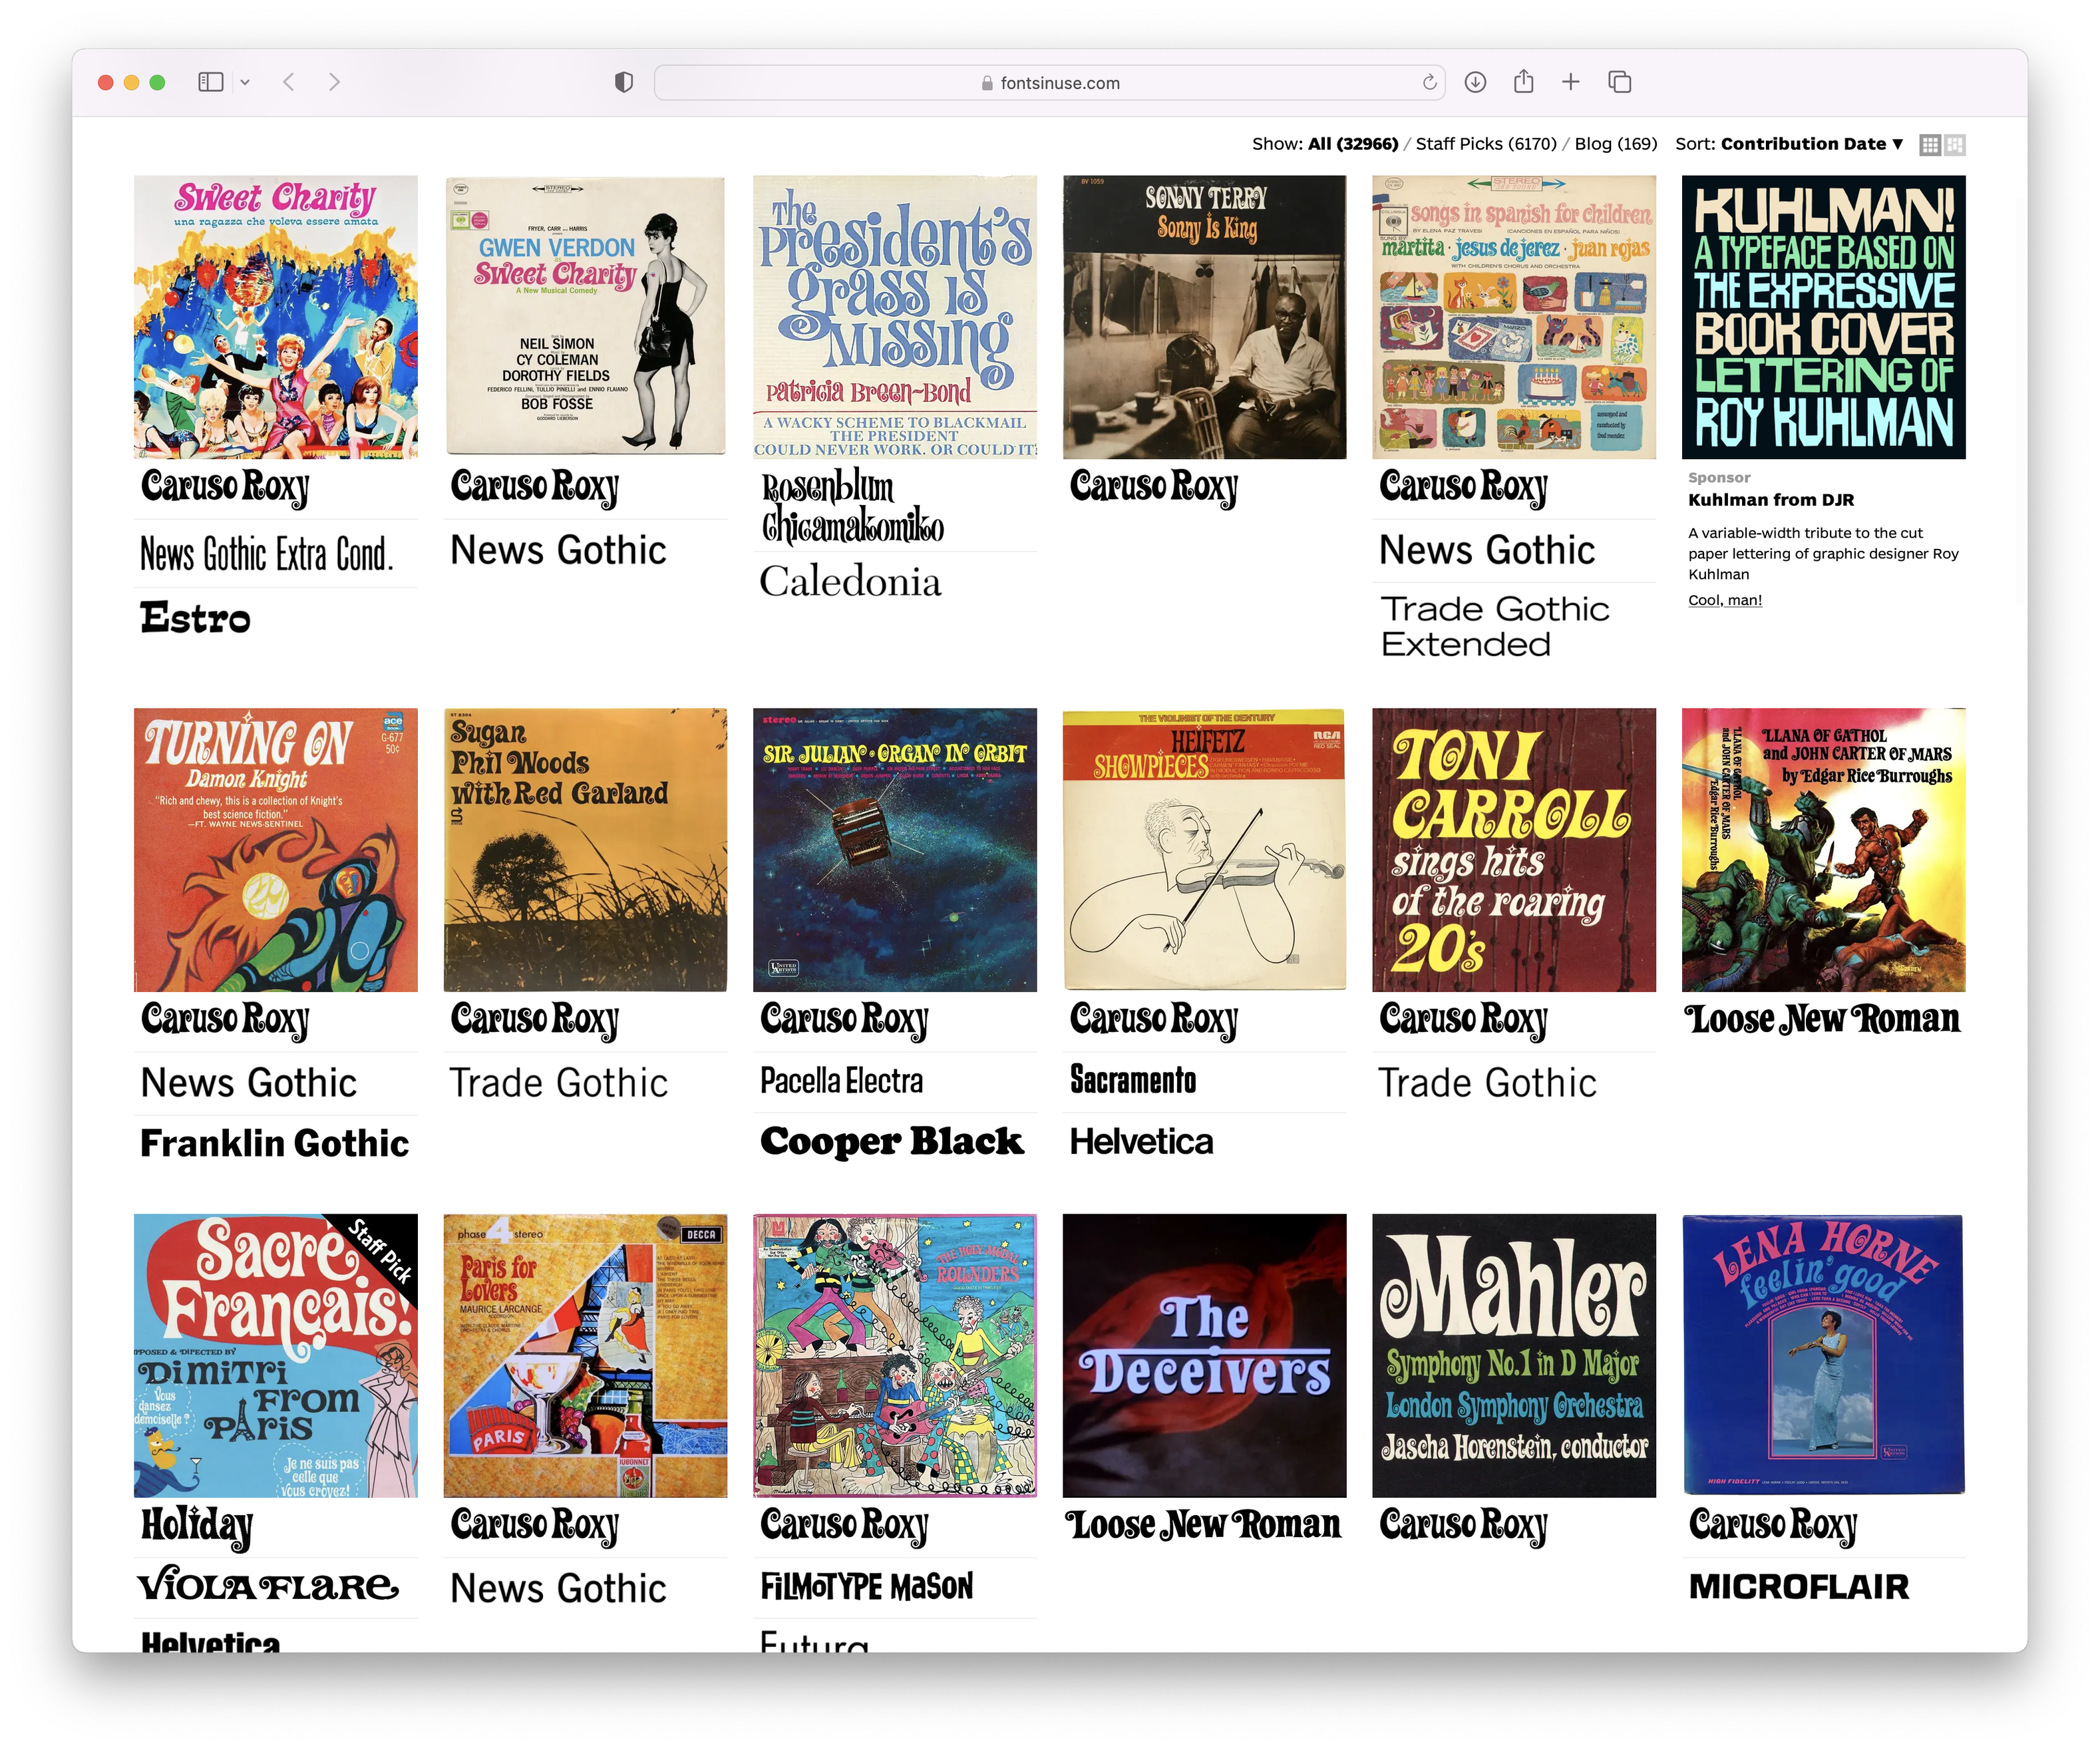Show the Safari sidebar
Image resolution: width=2100 pixels, height=1748 pixels.
coord(210,82)
